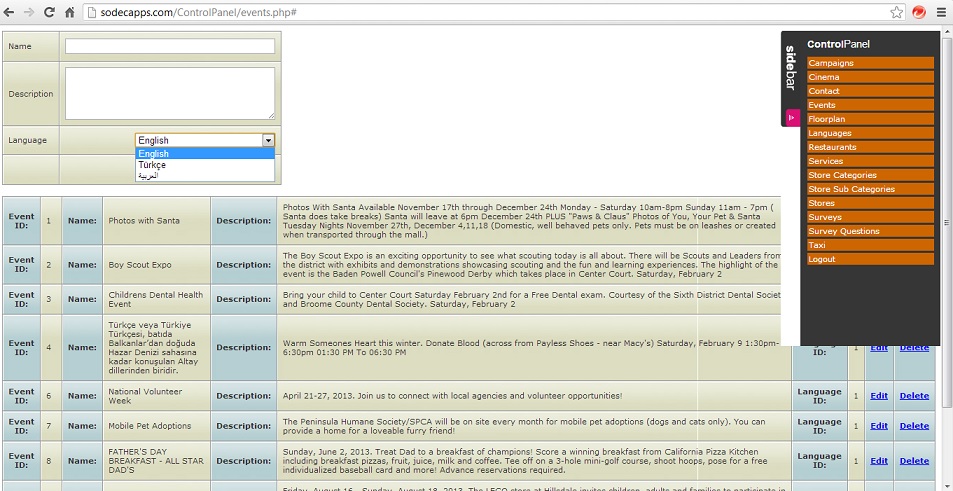
Task: Click the Name input field
Action: click(169, 46)
